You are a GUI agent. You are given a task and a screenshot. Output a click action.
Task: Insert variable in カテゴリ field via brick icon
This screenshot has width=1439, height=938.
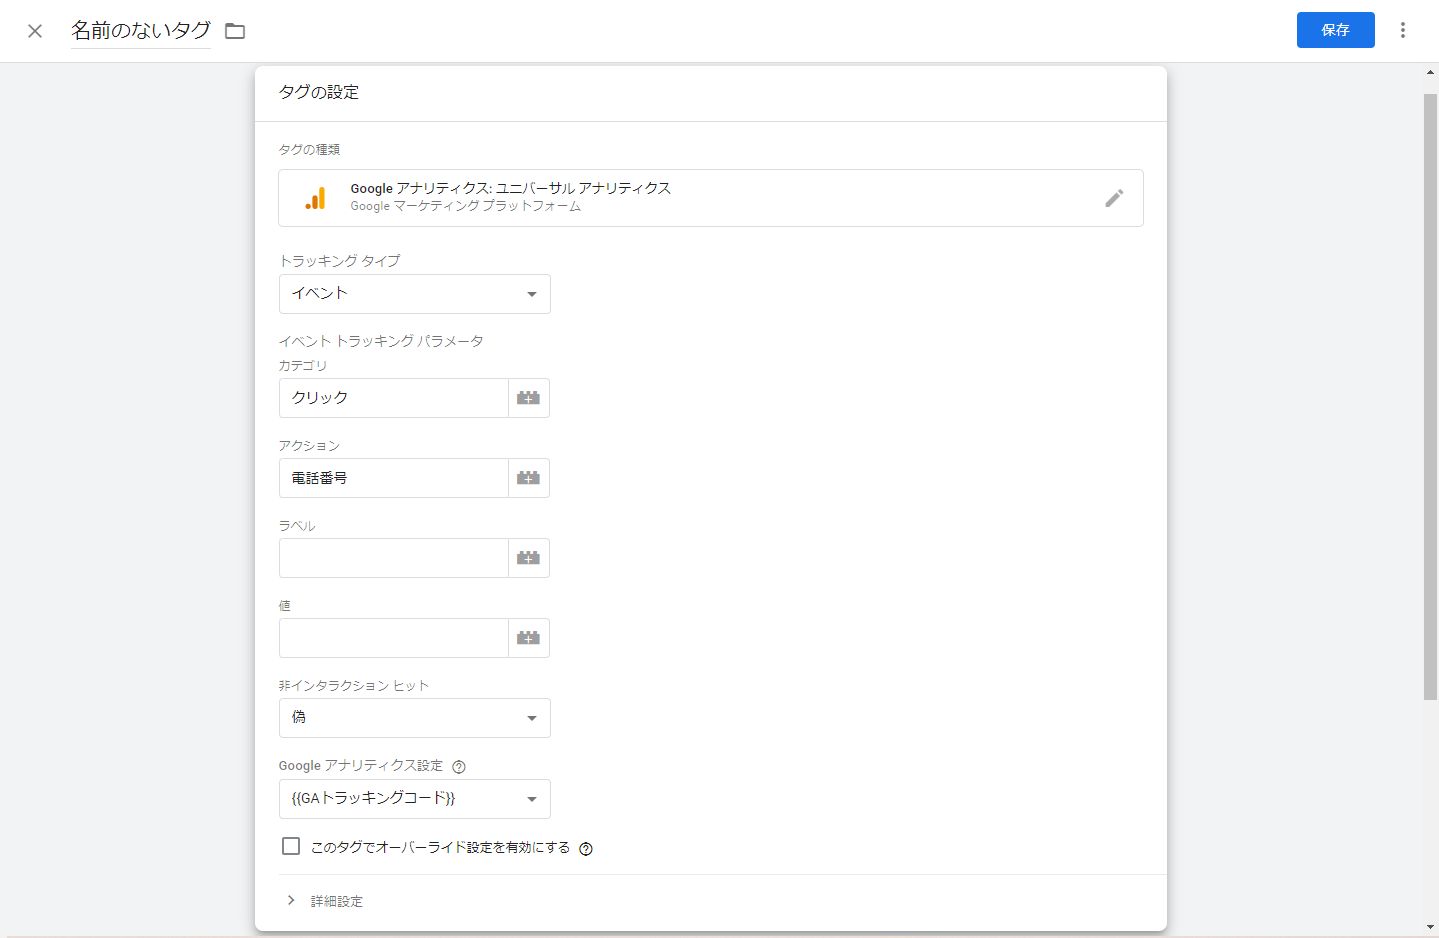(x=529, y=398)
